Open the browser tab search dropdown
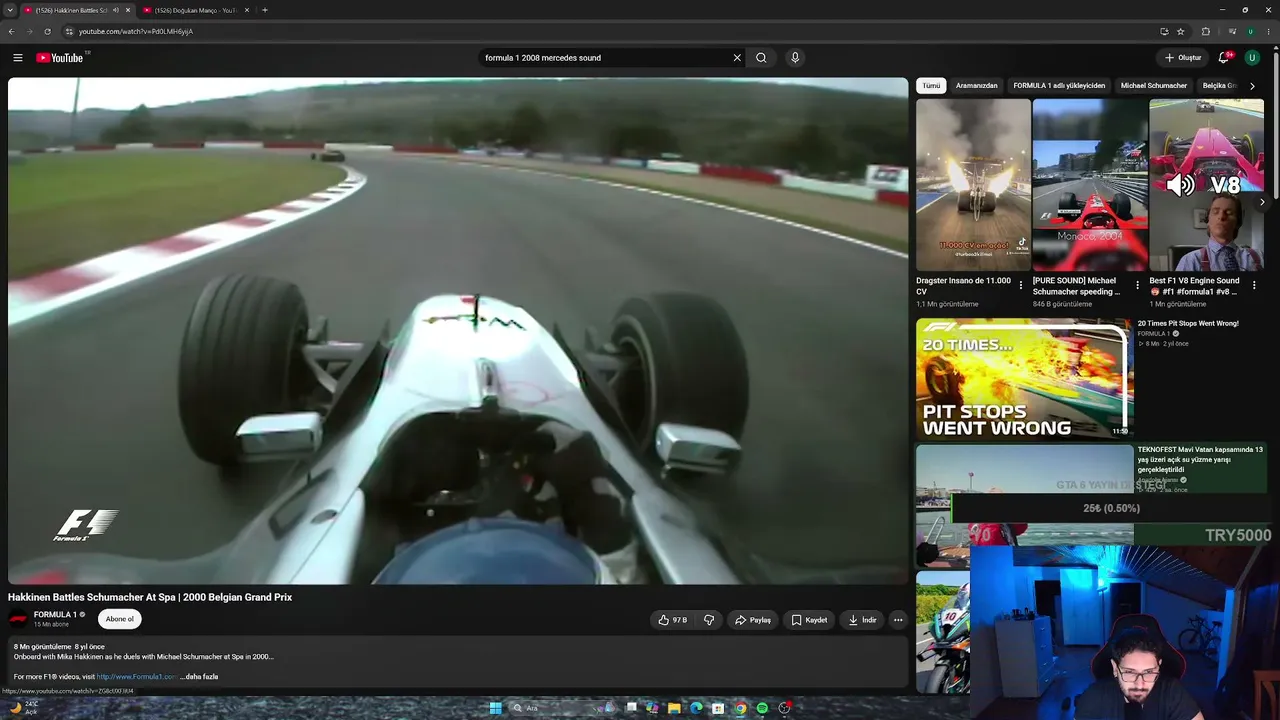This screenshot has width=1280, height=720. point(9,10)
